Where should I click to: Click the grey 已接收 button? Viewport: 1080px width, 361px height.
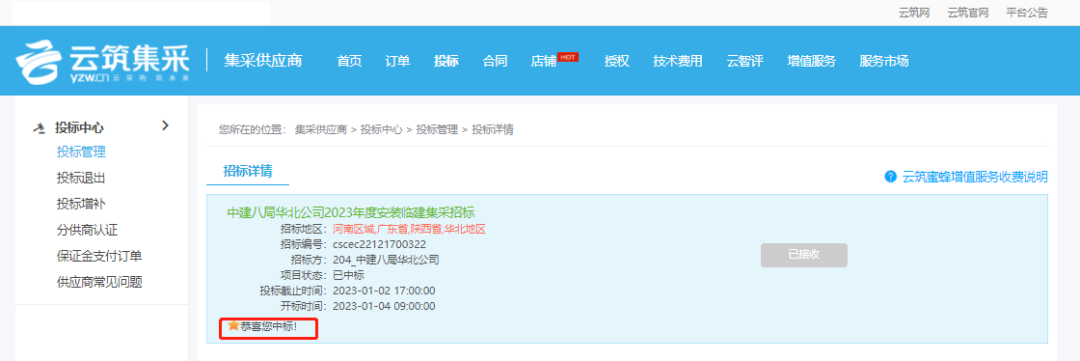pos(804,255)
